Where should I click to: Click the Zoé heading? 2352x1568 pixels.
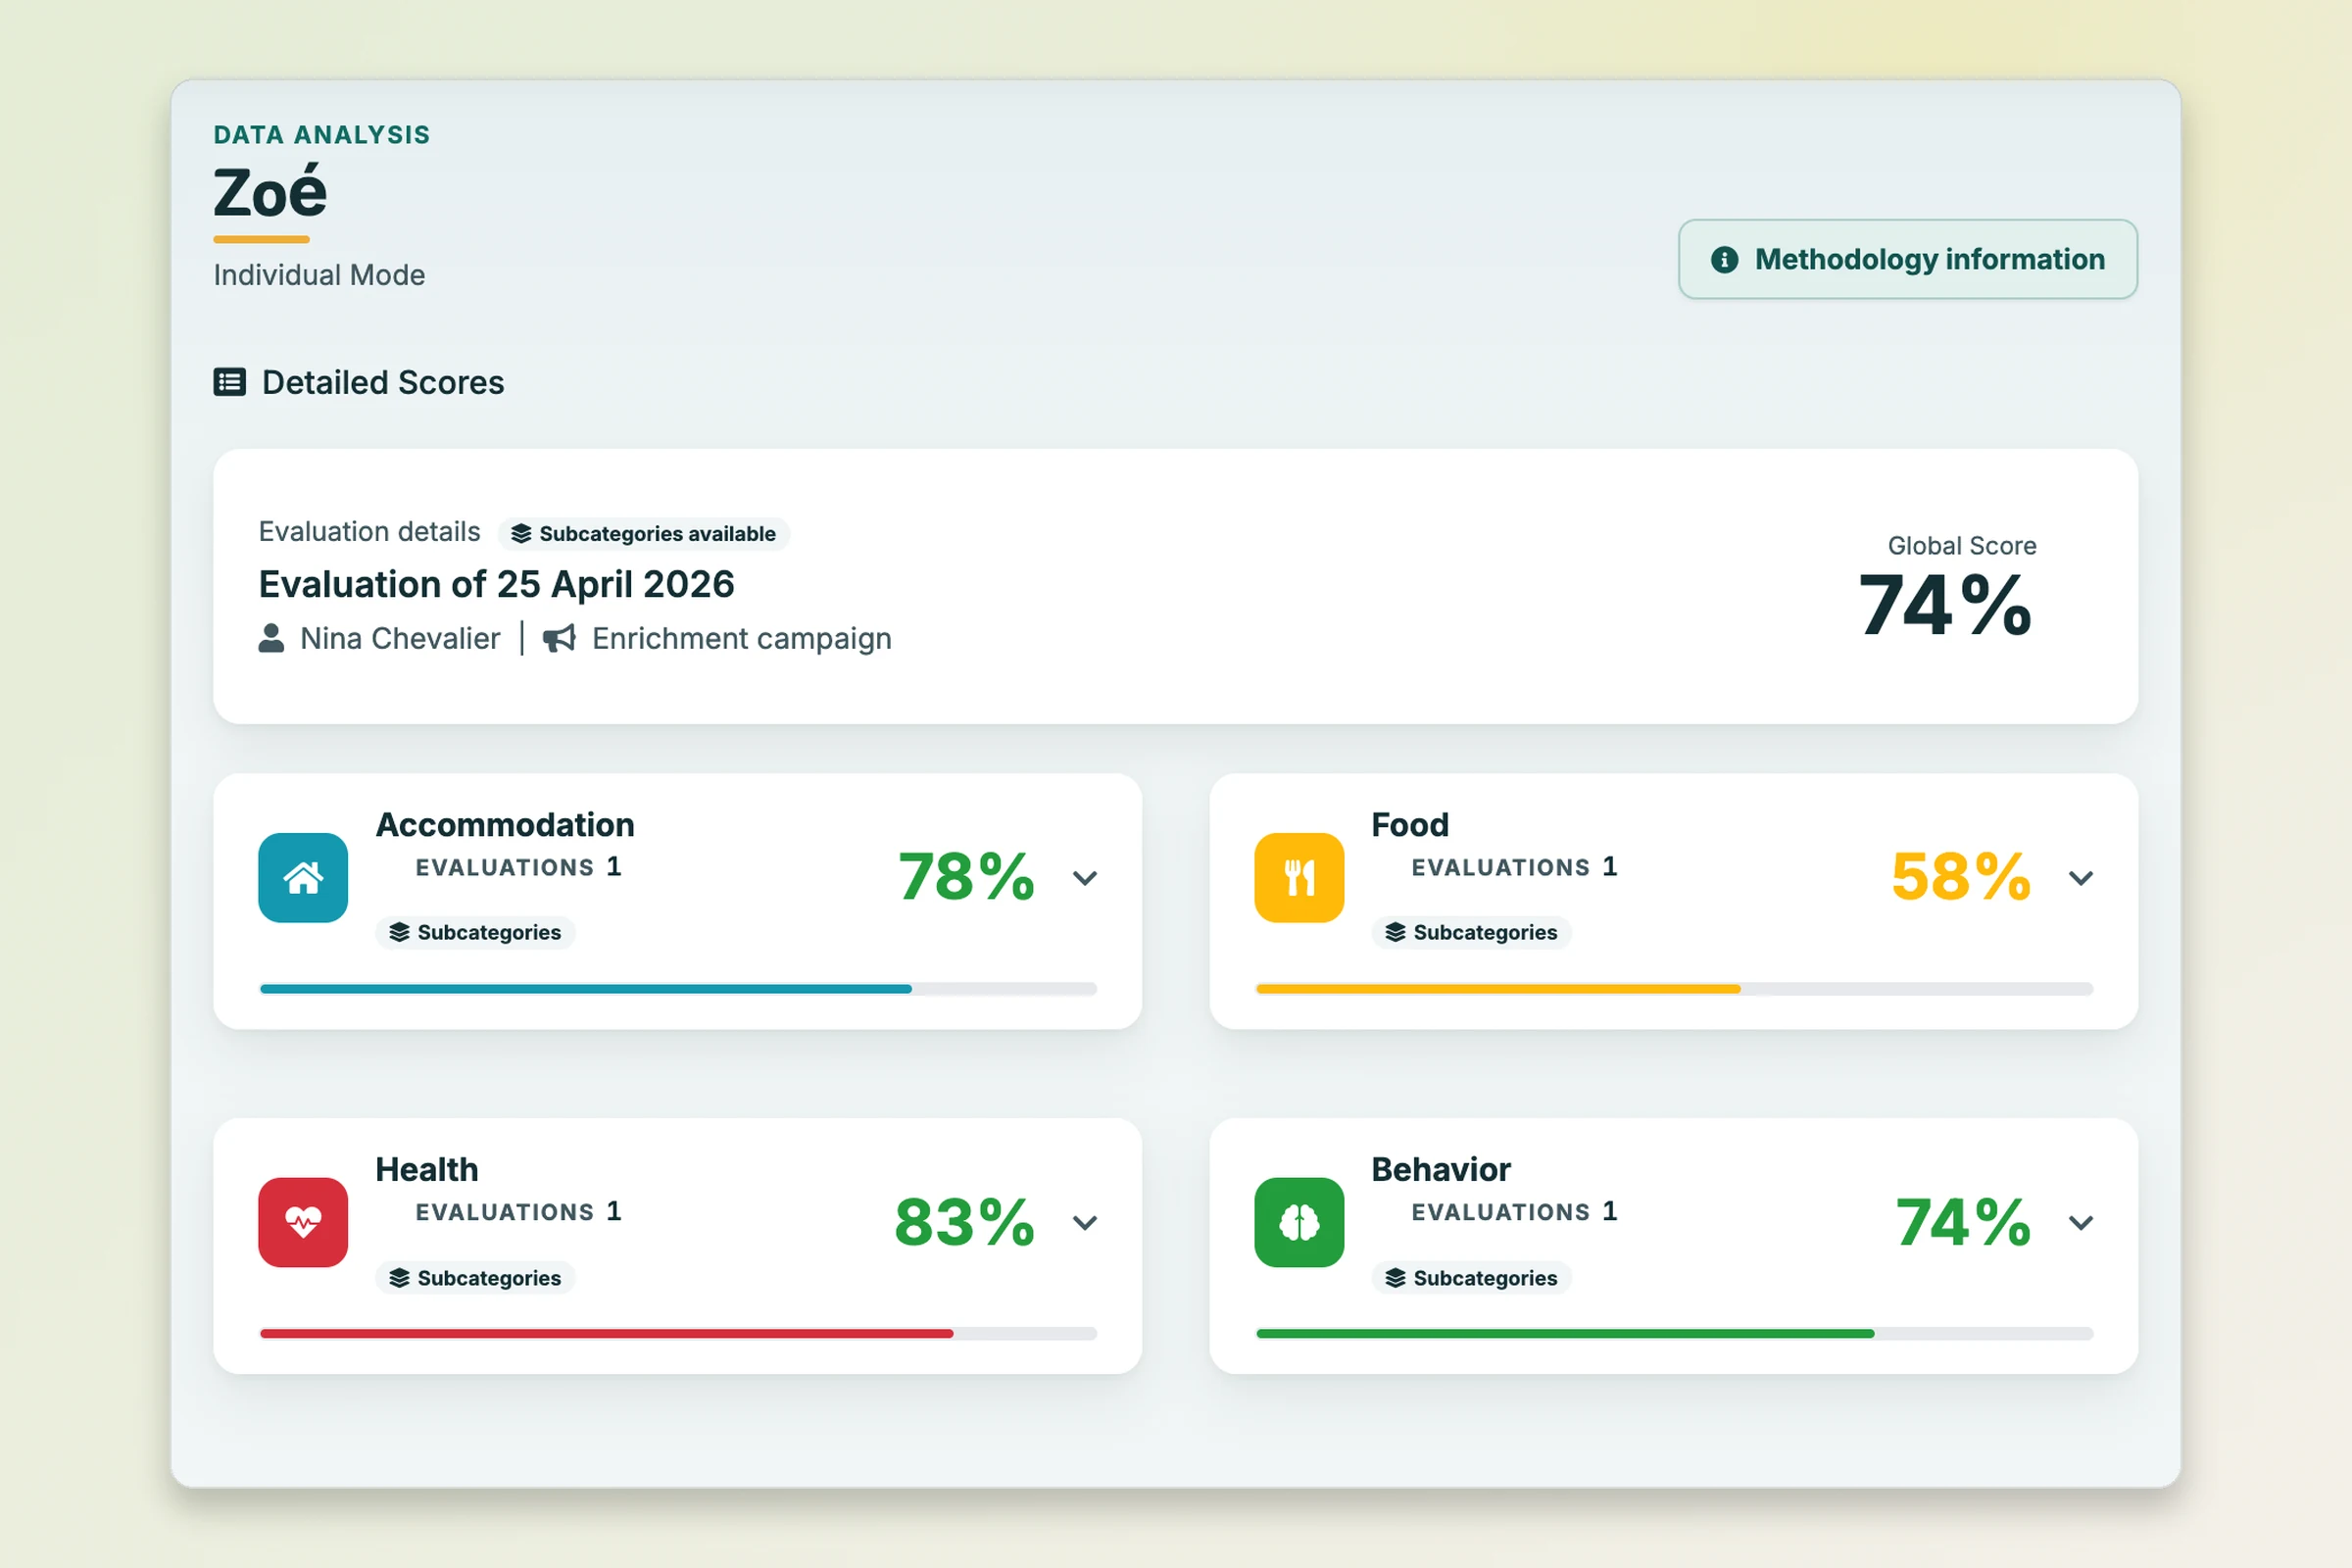pos(270,192)
